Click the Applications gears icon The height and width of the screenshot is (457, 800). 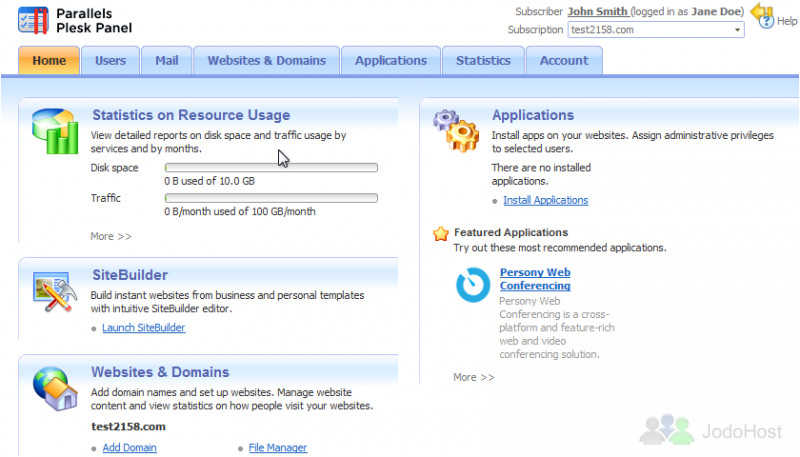pyautogui.click(x=456, y=131)
